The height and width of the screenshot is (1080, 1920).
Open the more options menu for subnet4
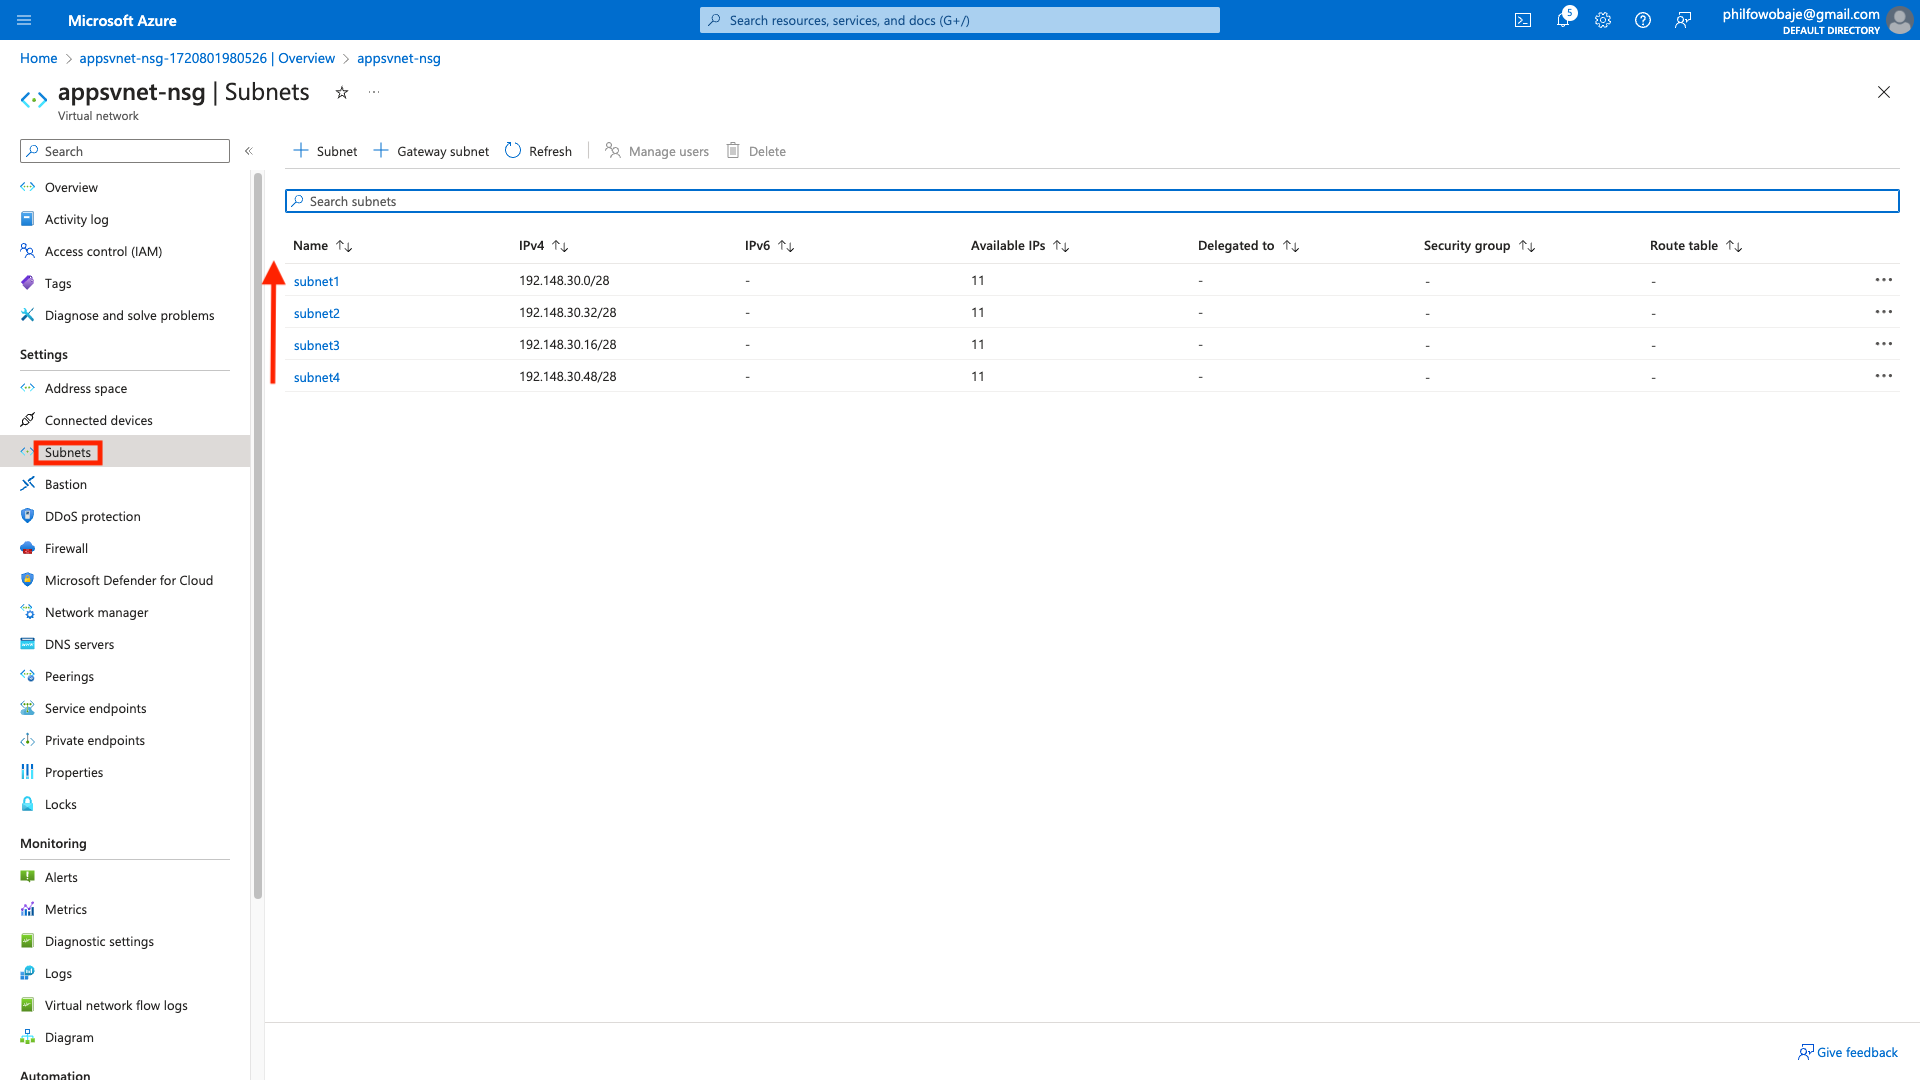1883,376
